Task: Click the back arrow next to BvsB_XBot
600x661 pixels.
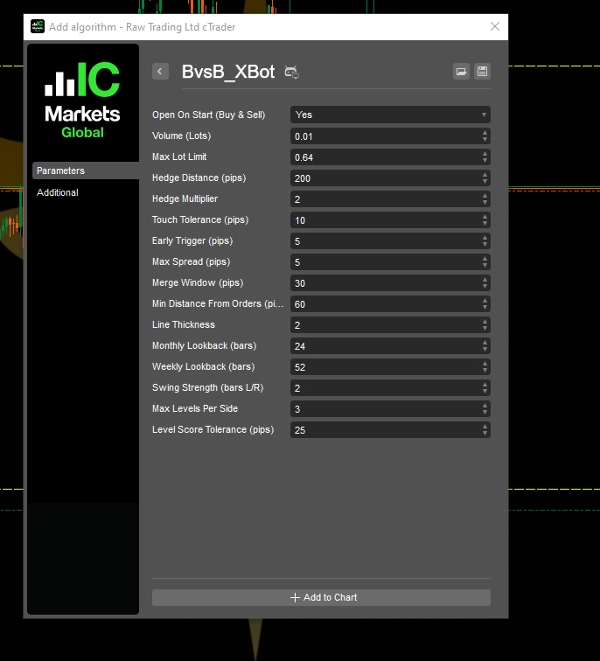Action: [x=160, y=71]
